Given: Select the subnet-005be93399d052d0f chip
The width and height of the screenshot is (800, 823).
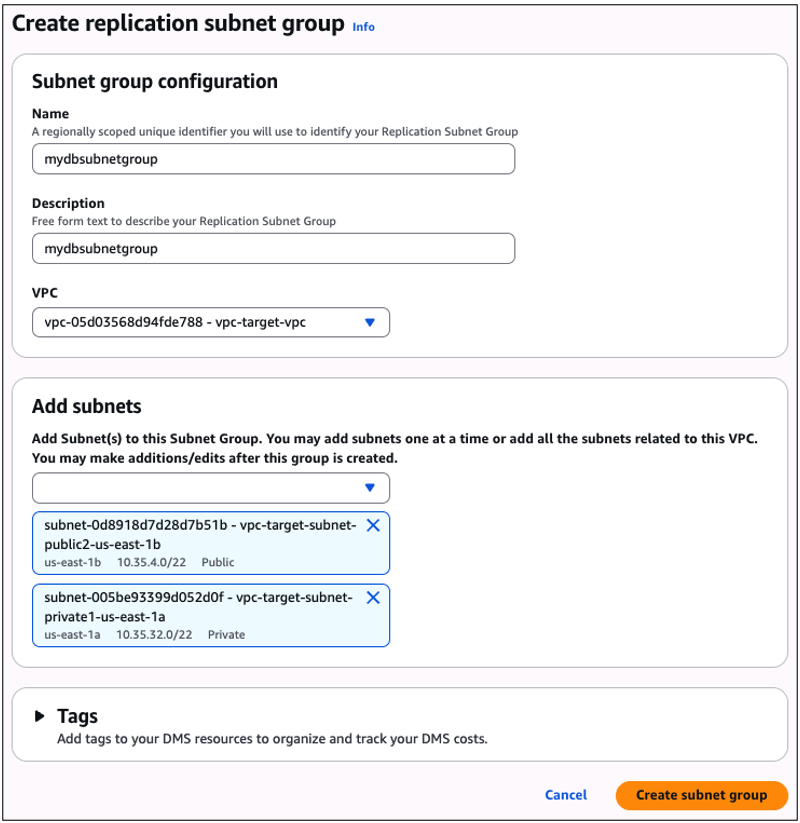Looking at the screenshot, I should [x=200, y=616].
